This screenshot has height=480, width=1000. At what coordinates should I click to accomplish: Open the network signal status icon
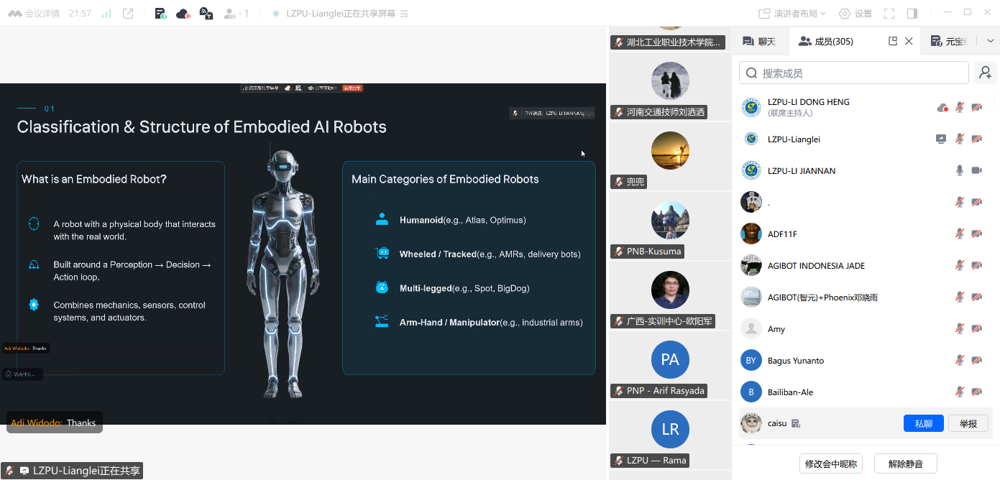tap(106, 14)
